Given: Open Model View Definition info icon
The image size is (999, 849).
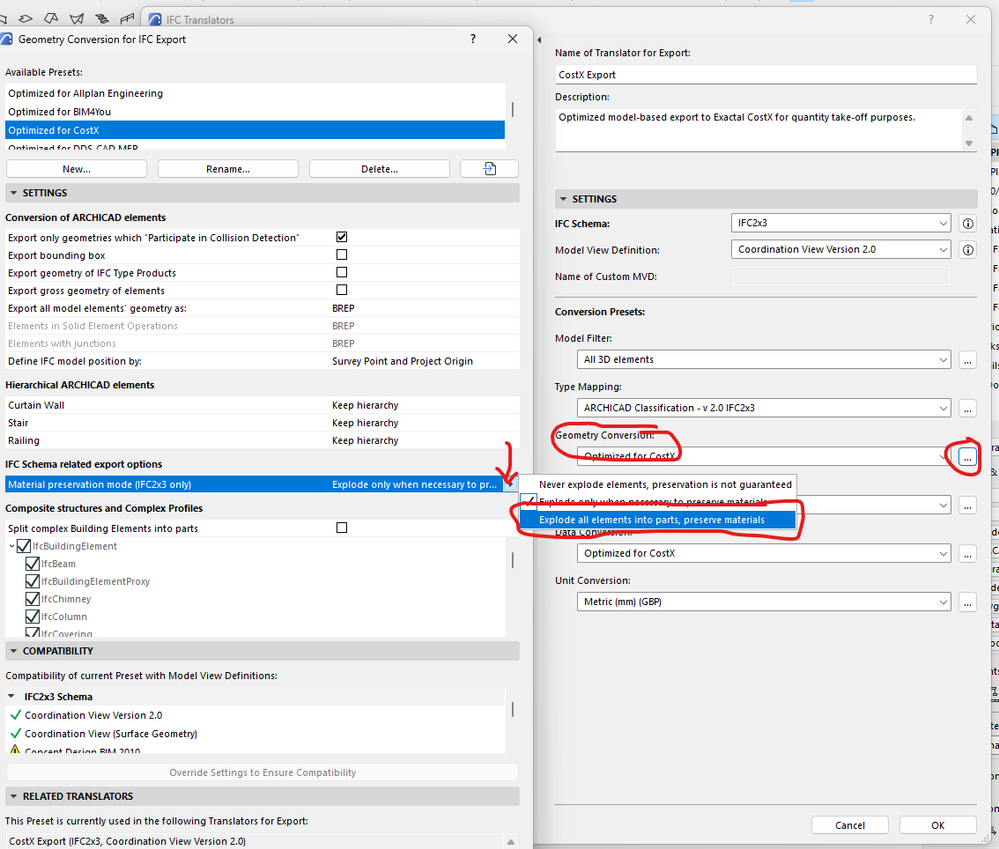Looking at the screenshot, I should [968, 250].
